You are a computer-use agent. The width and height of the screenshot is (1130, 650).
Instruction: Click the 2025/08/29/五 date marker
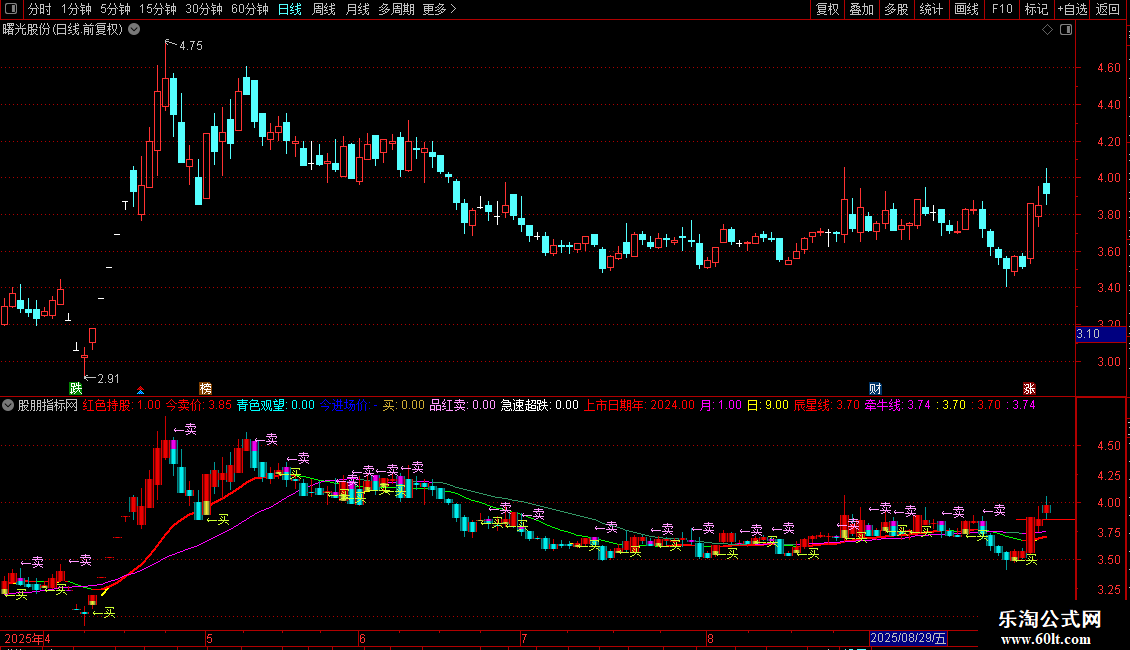(907, 638)
